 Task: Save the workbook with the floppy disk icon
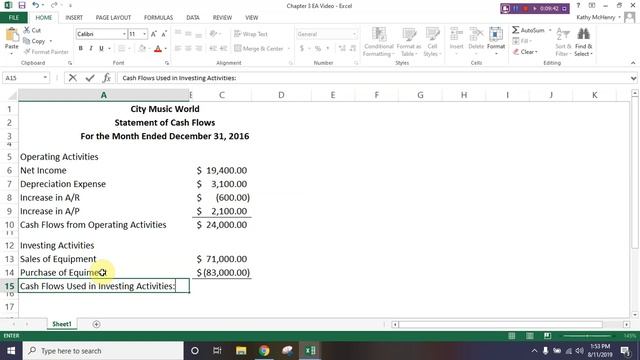[22, 6]
